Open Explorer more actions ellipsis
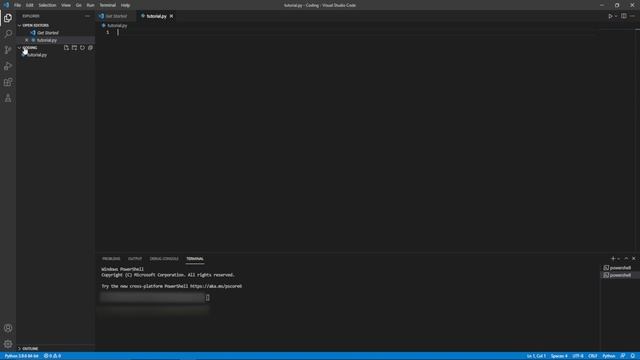Image resolution: width=640 pixels, height=360 pixels. (x=87, y=16)
